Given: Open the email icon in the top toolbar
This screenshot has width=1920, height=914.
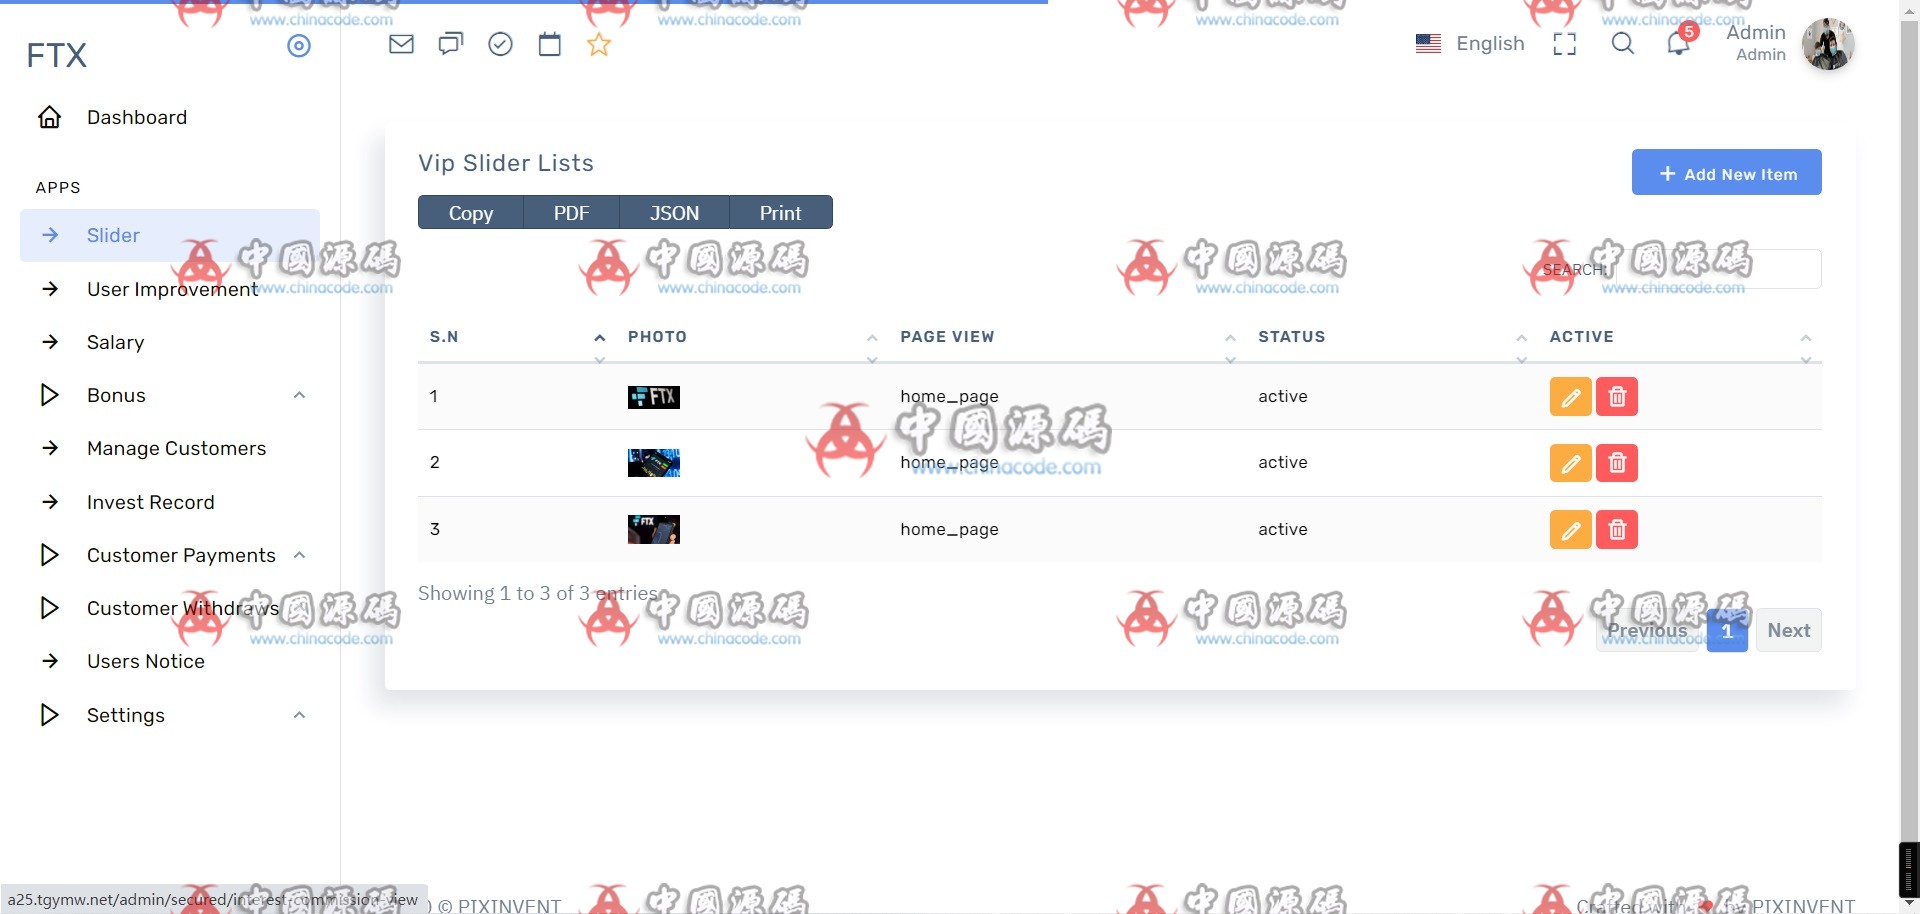Looking at the screenshot, I should (401, 43).
